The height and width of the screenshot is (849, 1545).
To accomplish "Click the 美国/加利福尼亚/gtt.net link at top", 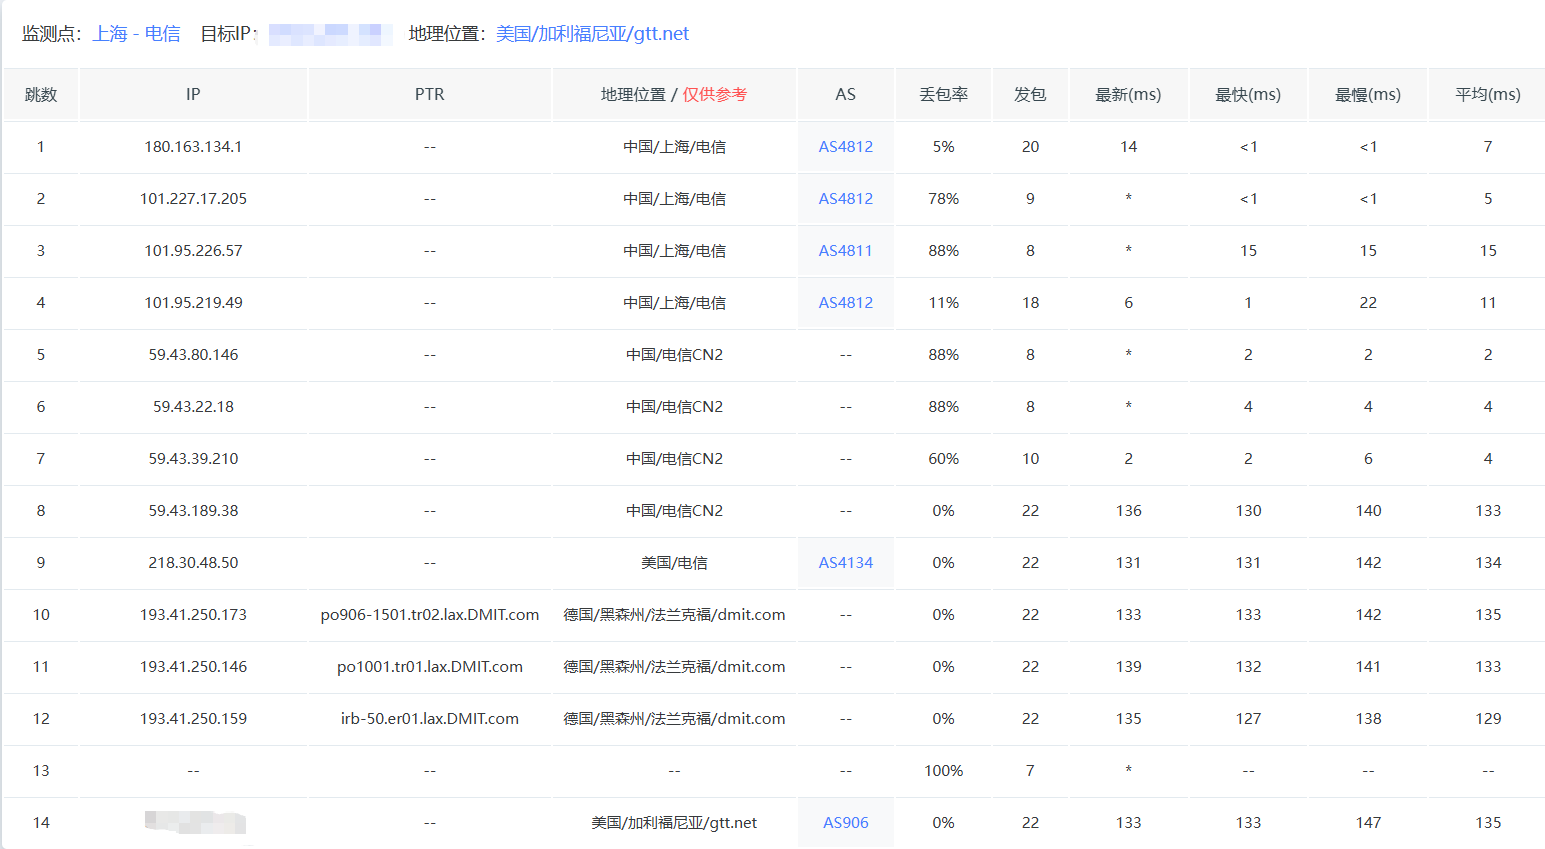I will [x=592, y=34].
